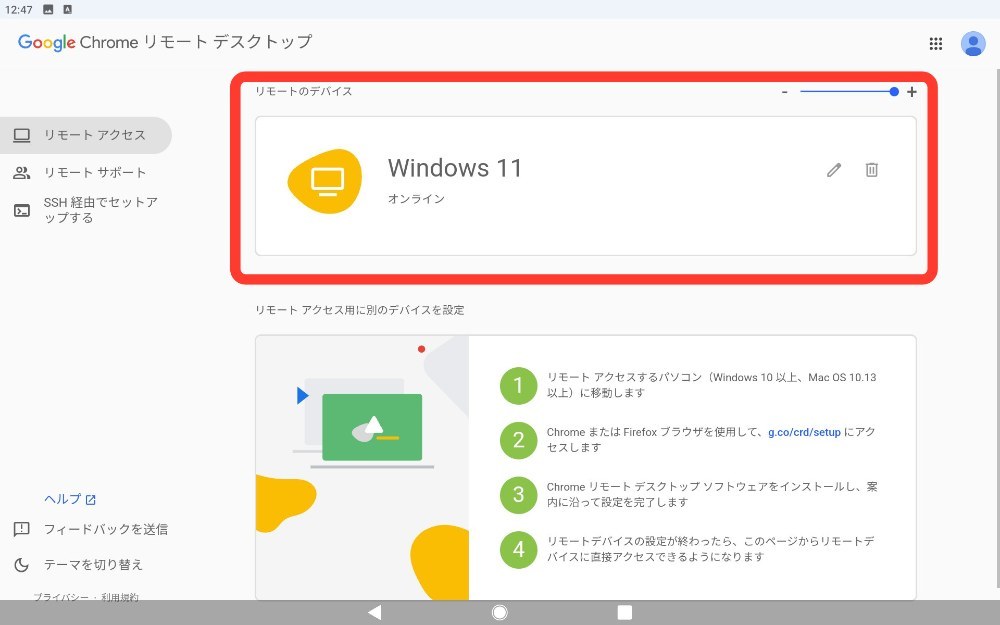Viewport: 1000px width, 625px height.
Task: Adjust the device card size slider handle
Action: pos(894,92)
